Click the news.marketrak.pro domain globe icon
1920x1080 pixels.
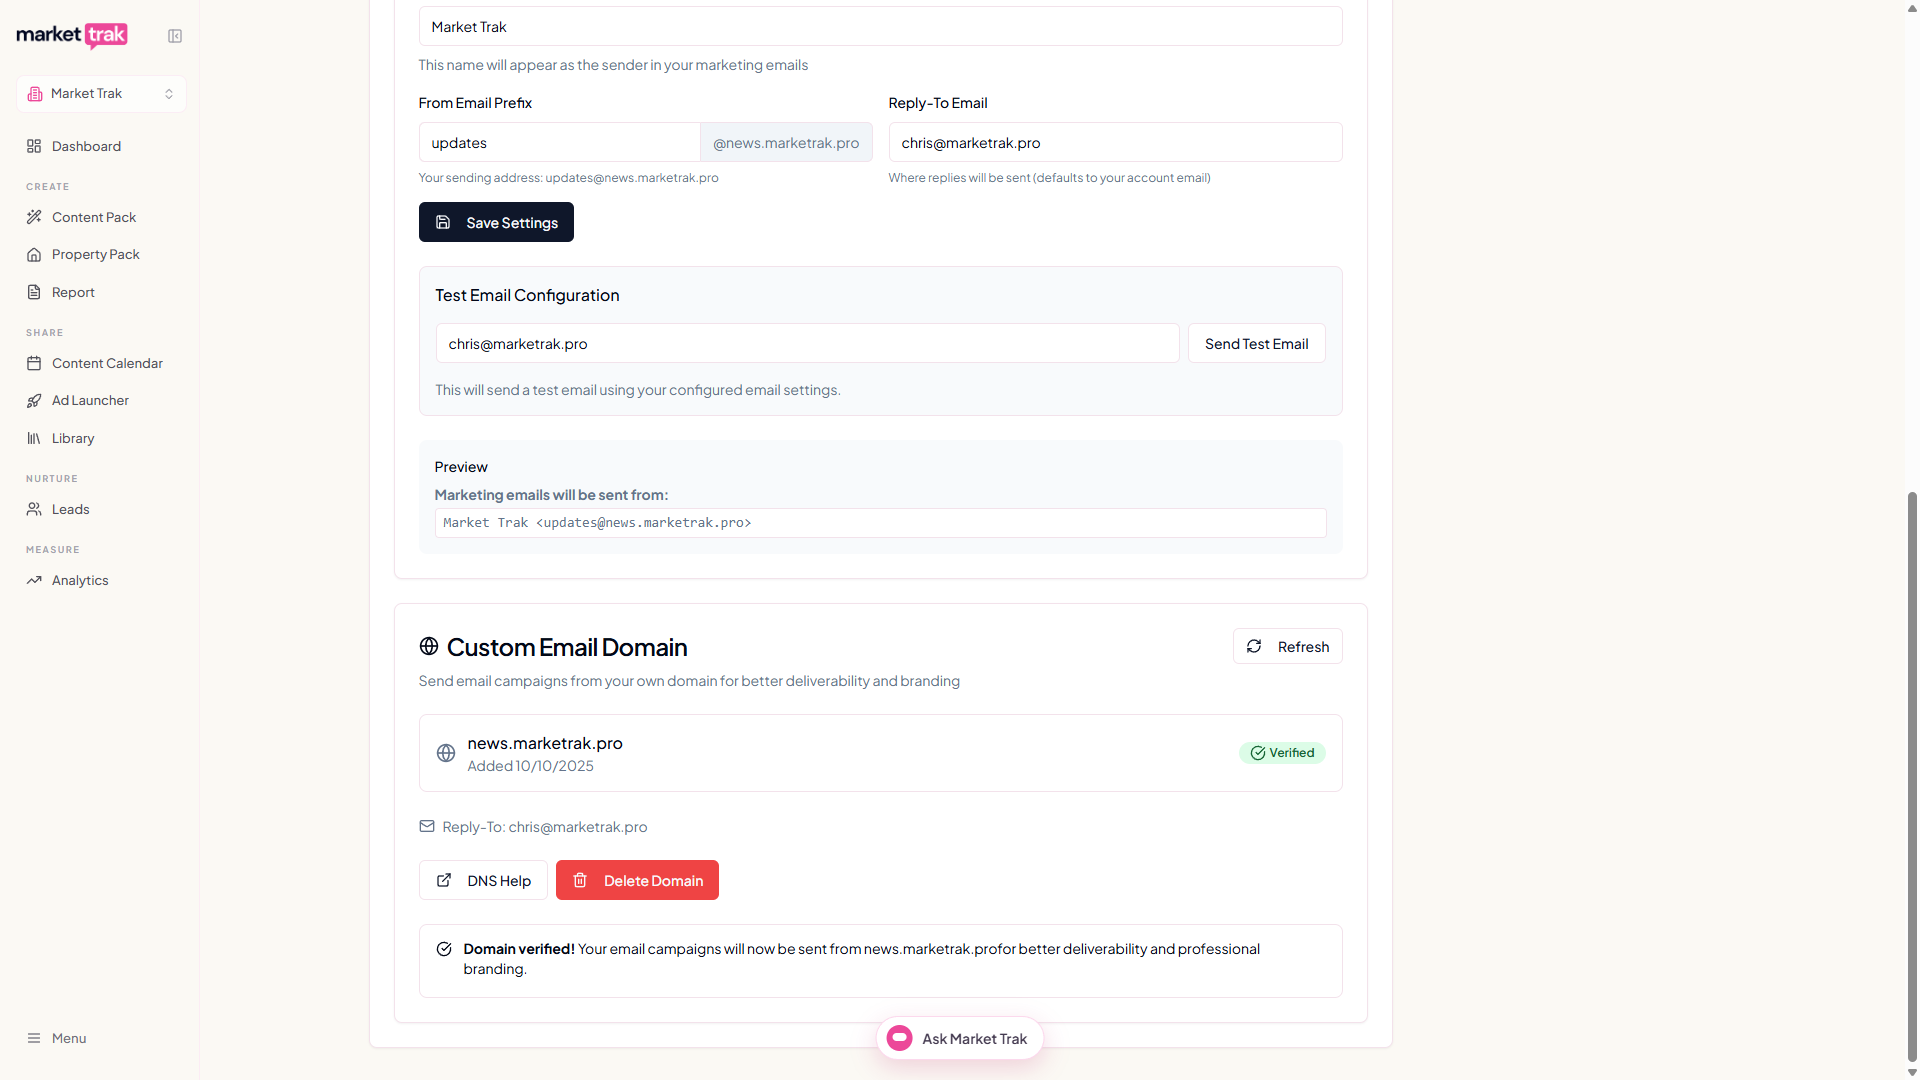[x=446, y=754]
